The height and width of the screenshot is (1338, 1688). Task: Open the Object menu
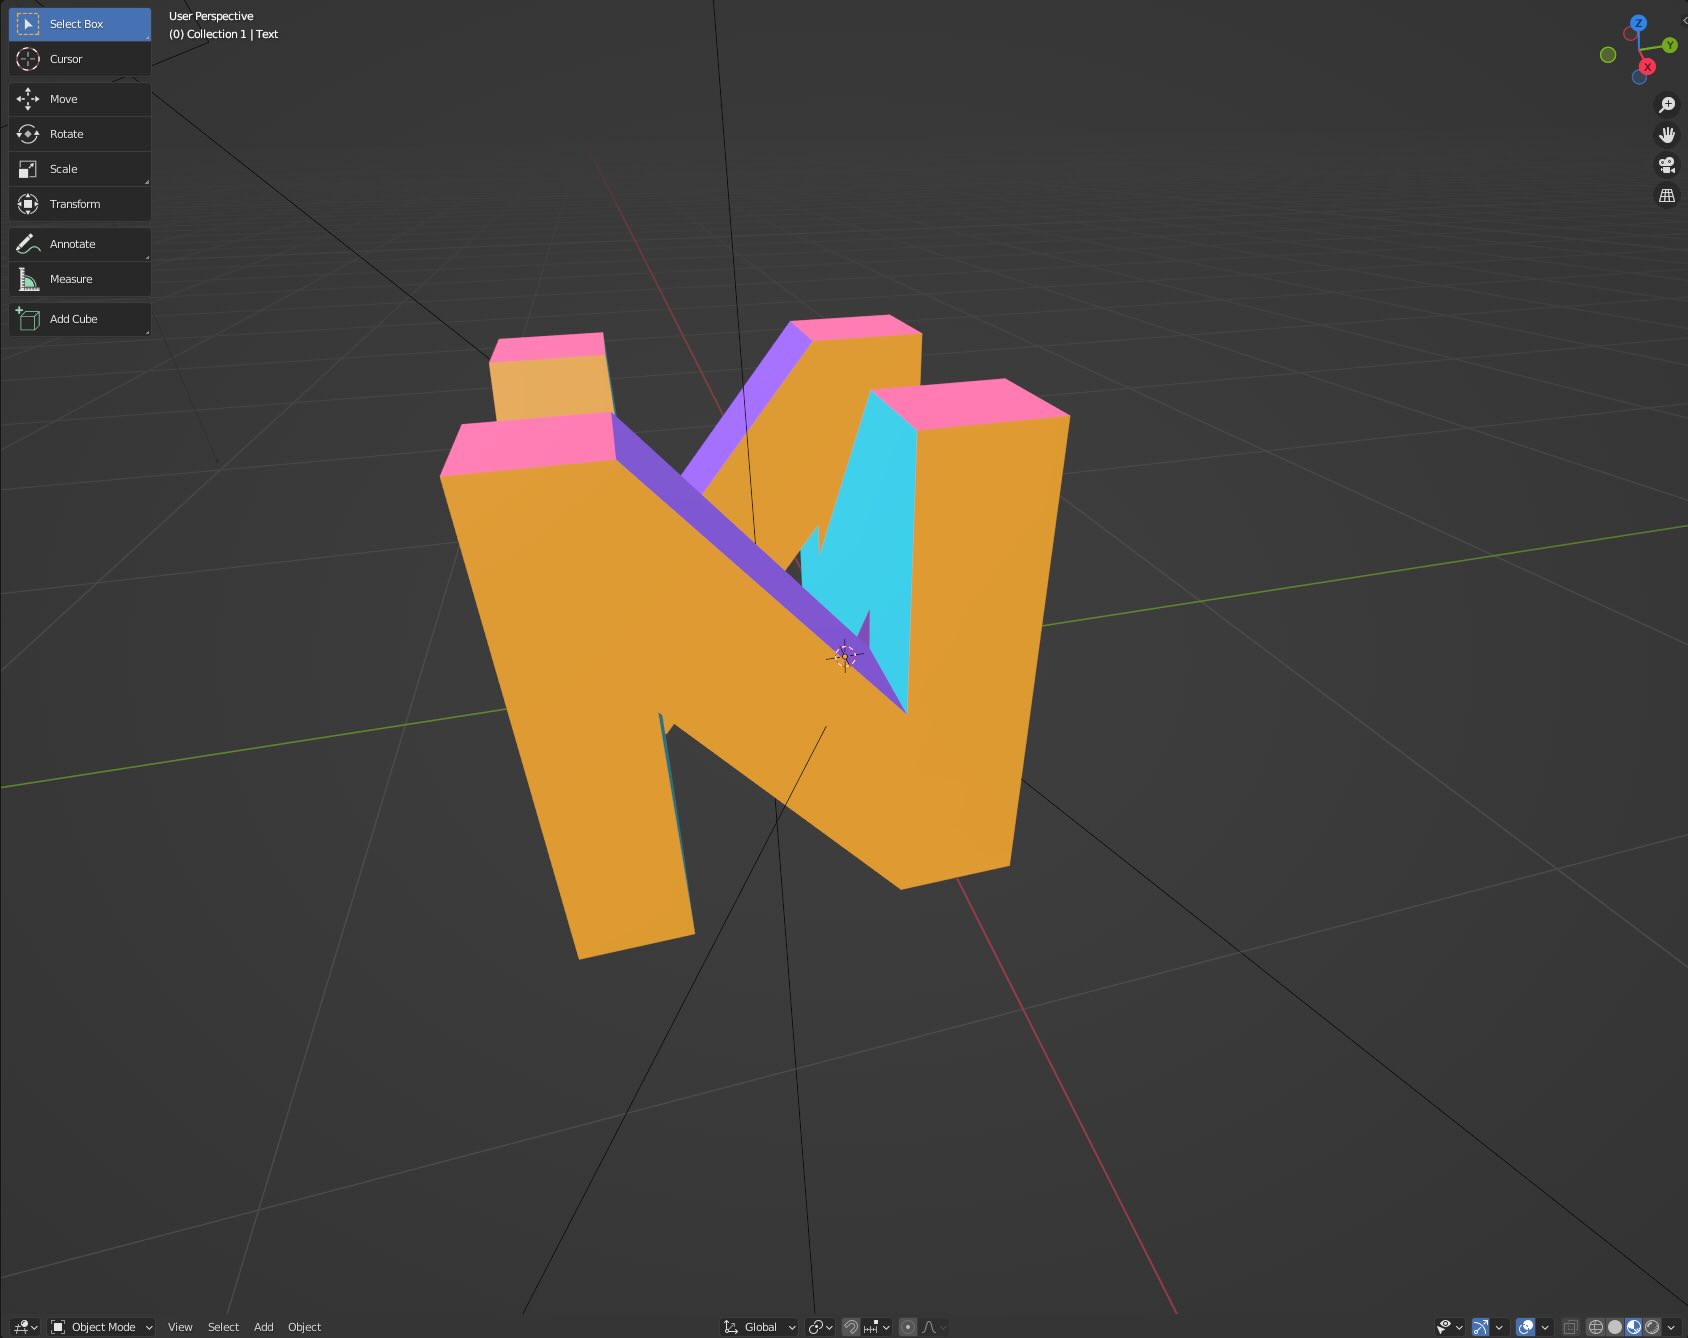pyautogui.click(x=305, y=1327)
